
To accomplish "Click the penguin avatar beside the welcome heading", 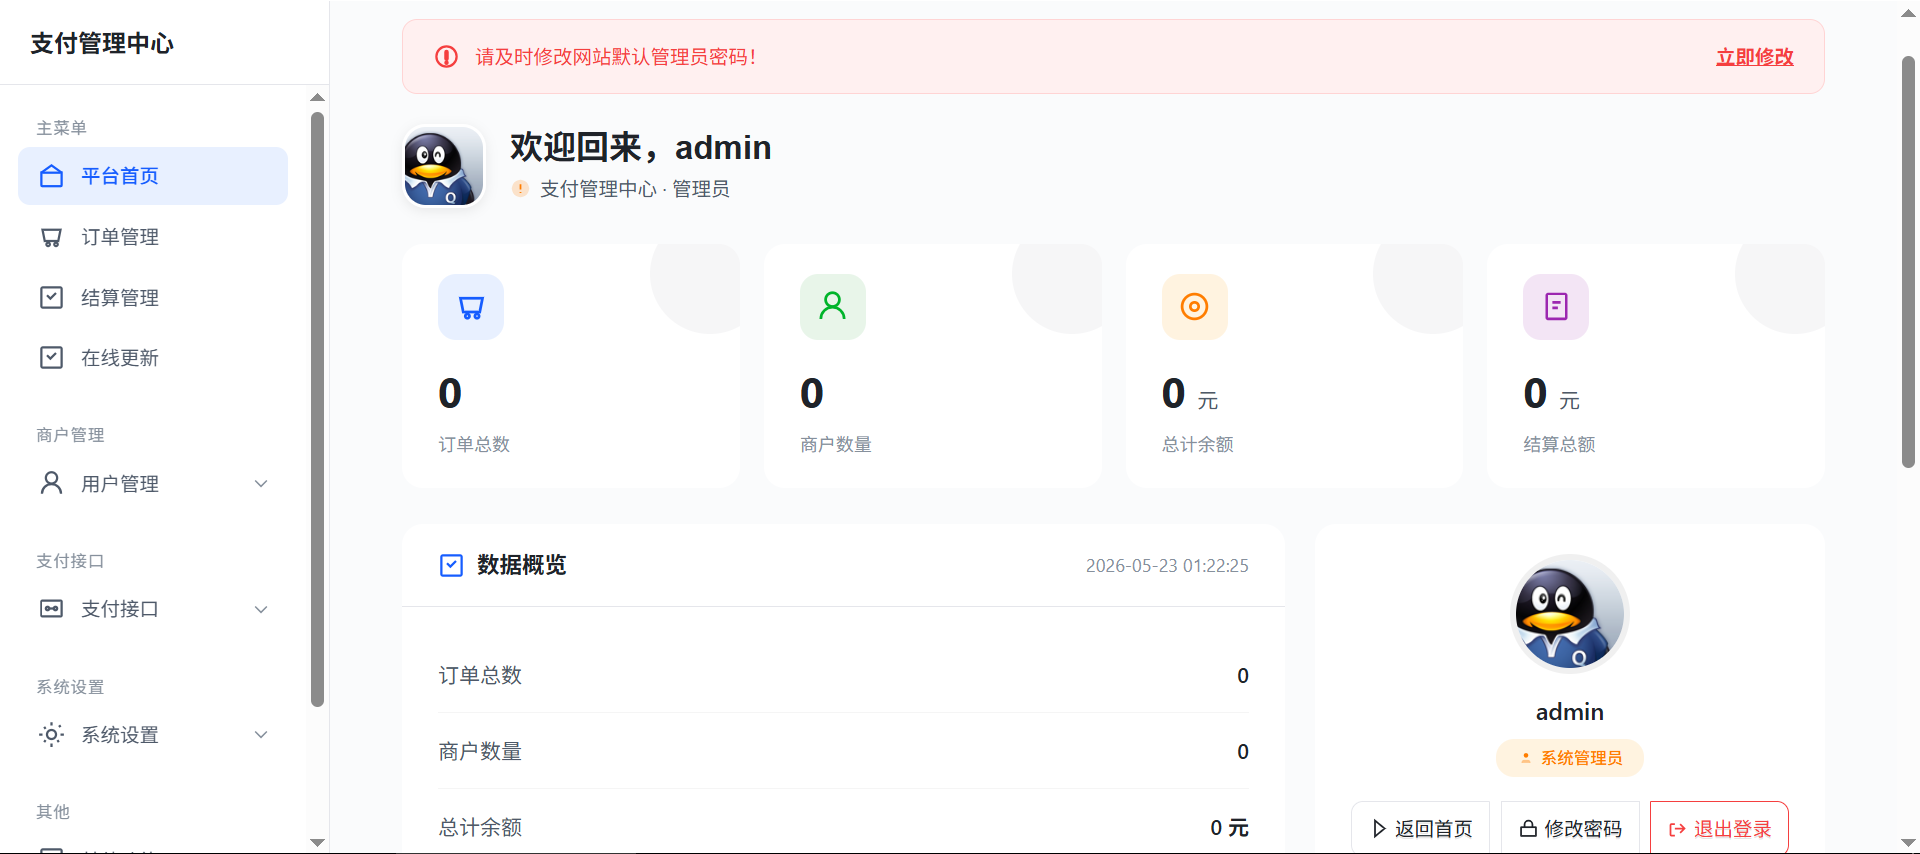I will 444,166.
